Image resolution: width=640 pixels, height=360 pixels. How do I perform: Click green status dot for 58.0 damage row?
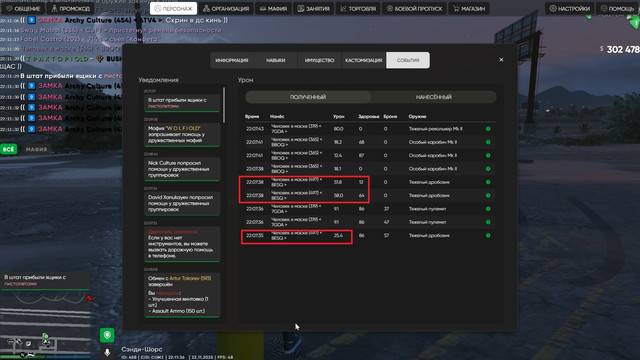point(488,196)
